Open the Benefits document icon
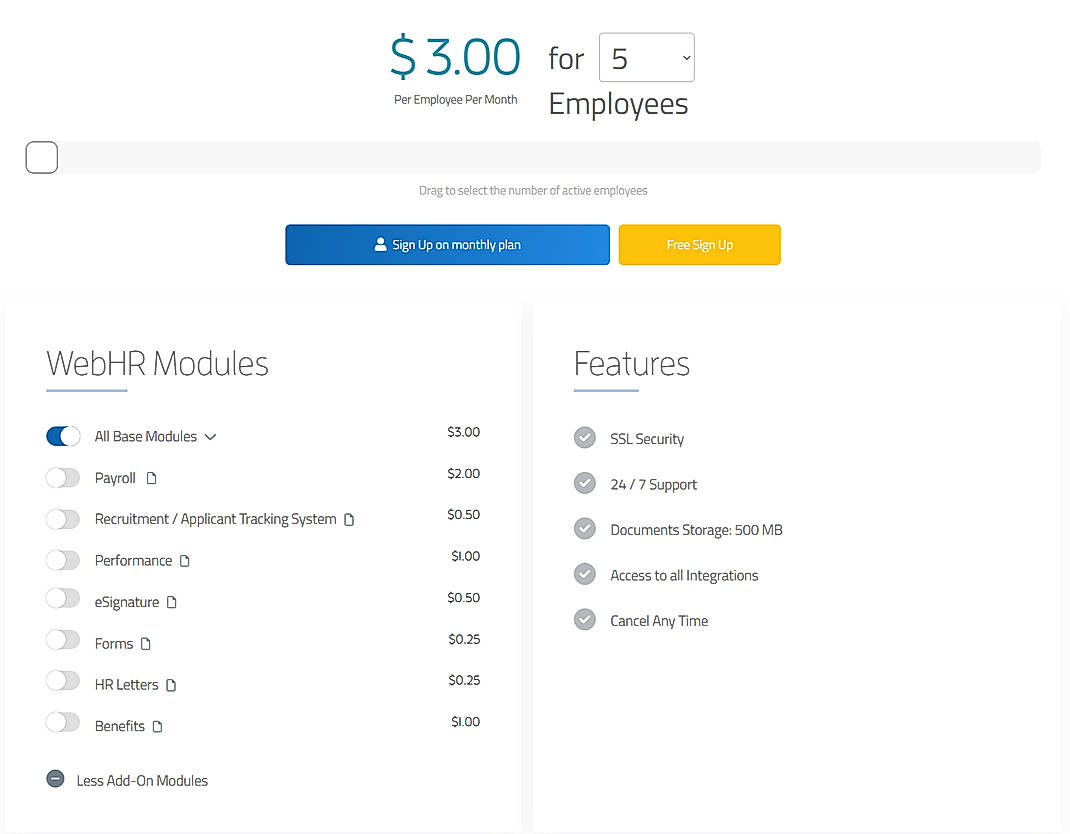This screenshot has width=1070, height=834. pyautogui.click(x=157, y=727)
